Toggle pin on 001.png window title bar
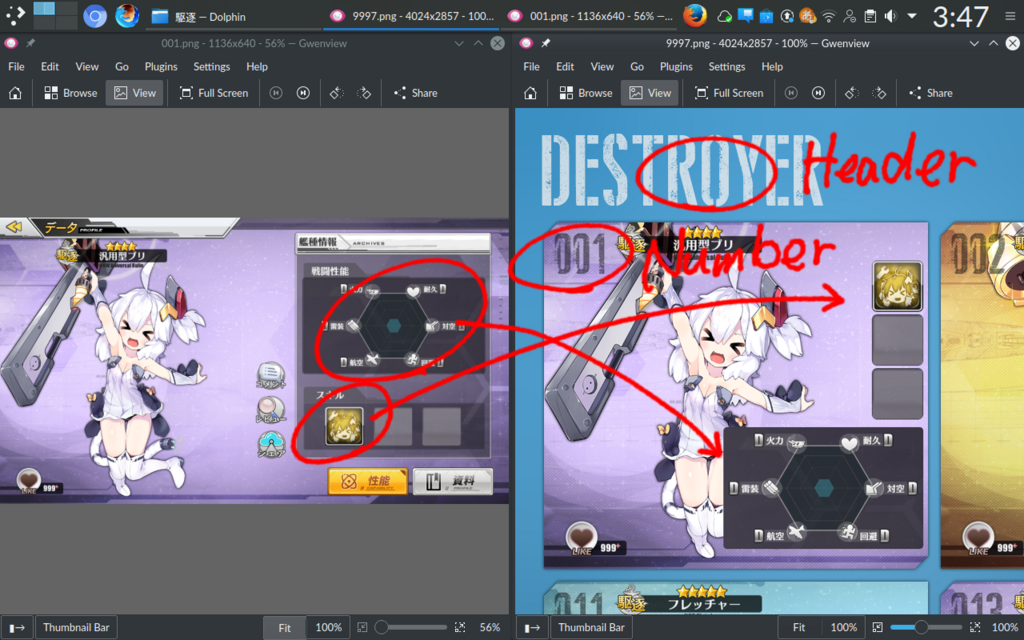 pos(30,43)
